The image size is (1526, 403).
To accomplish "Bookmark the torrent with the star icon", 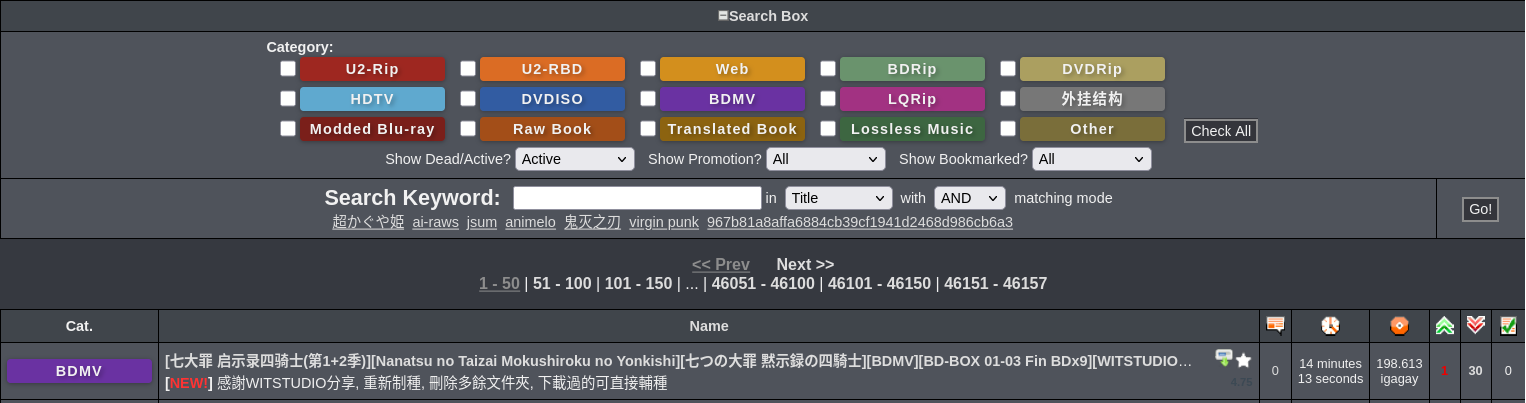I will pos(1243,359).
